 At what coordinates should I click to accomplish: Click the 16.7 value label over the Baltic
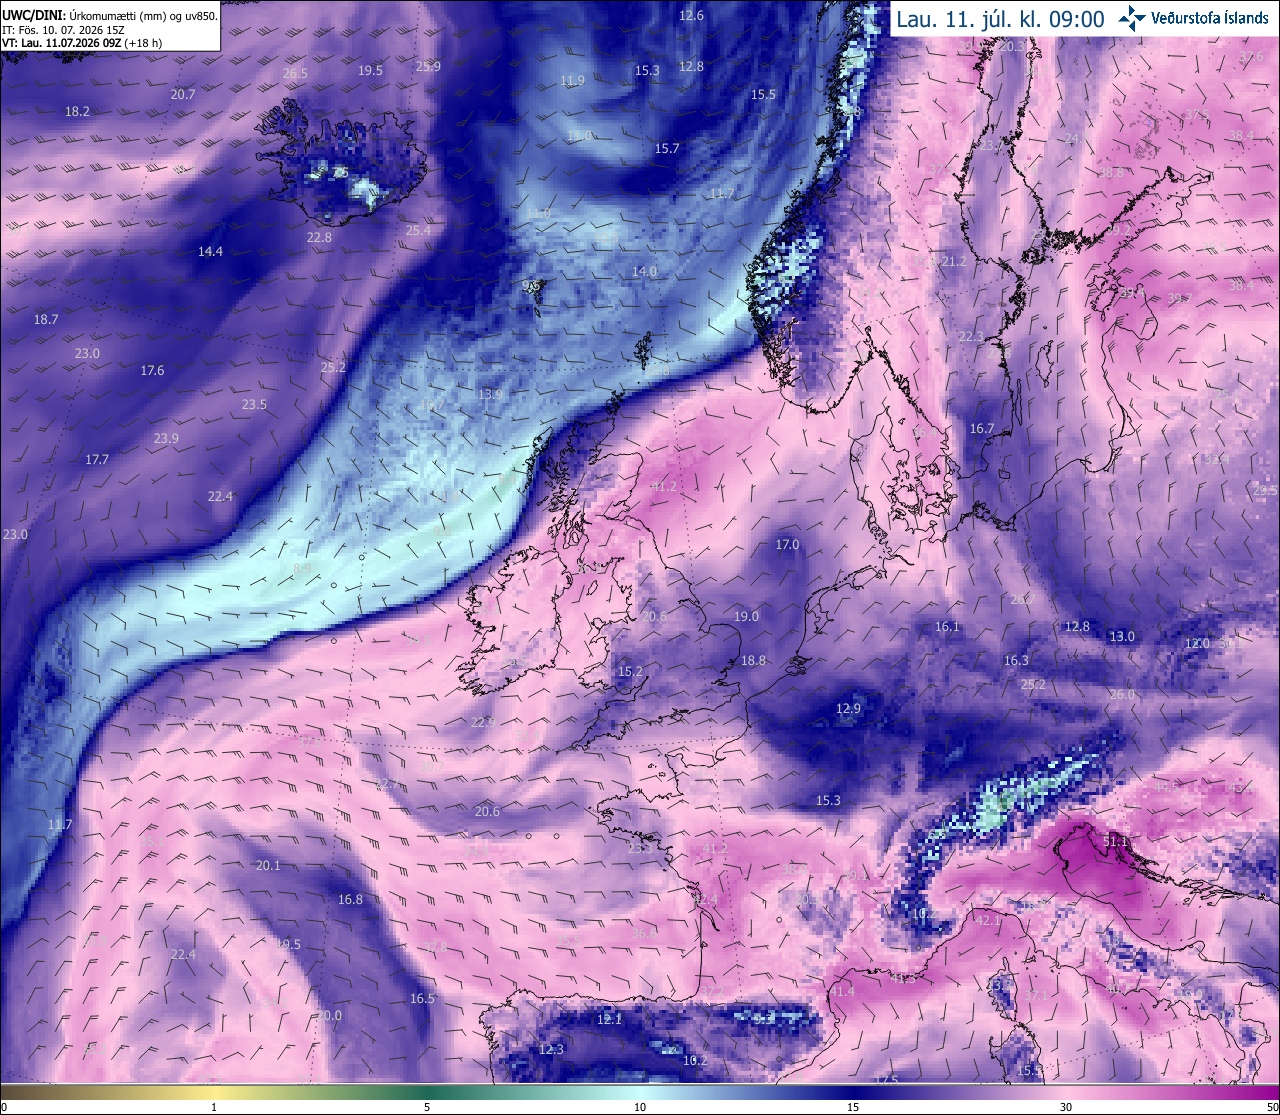[x=982, y=429]
